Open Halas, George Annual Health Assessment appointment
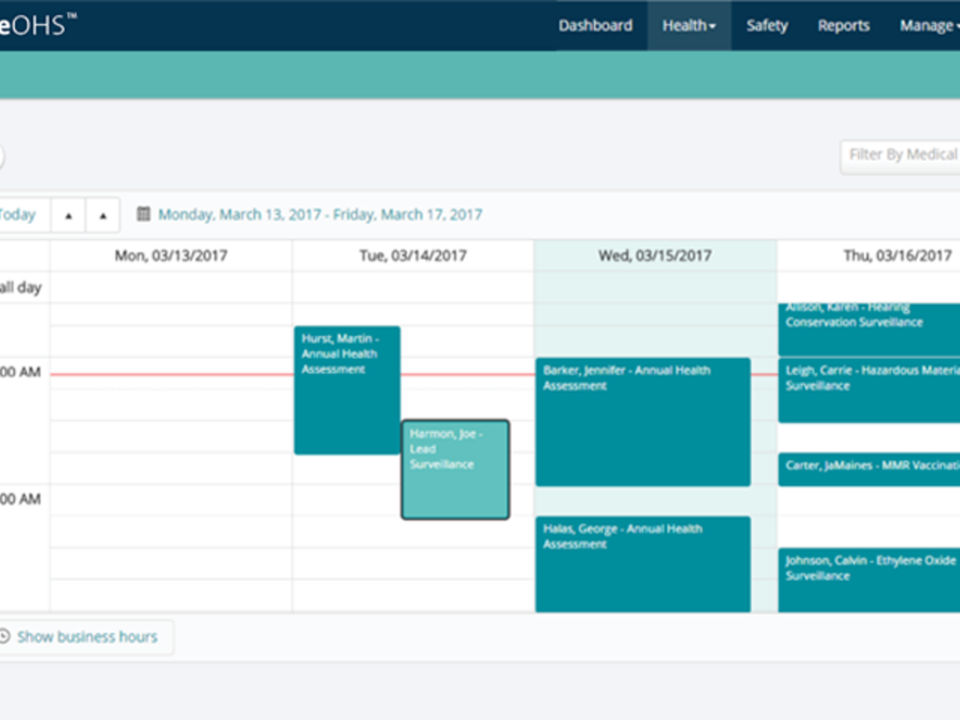This screenshot has width=960, height=720. pos(643,564)
